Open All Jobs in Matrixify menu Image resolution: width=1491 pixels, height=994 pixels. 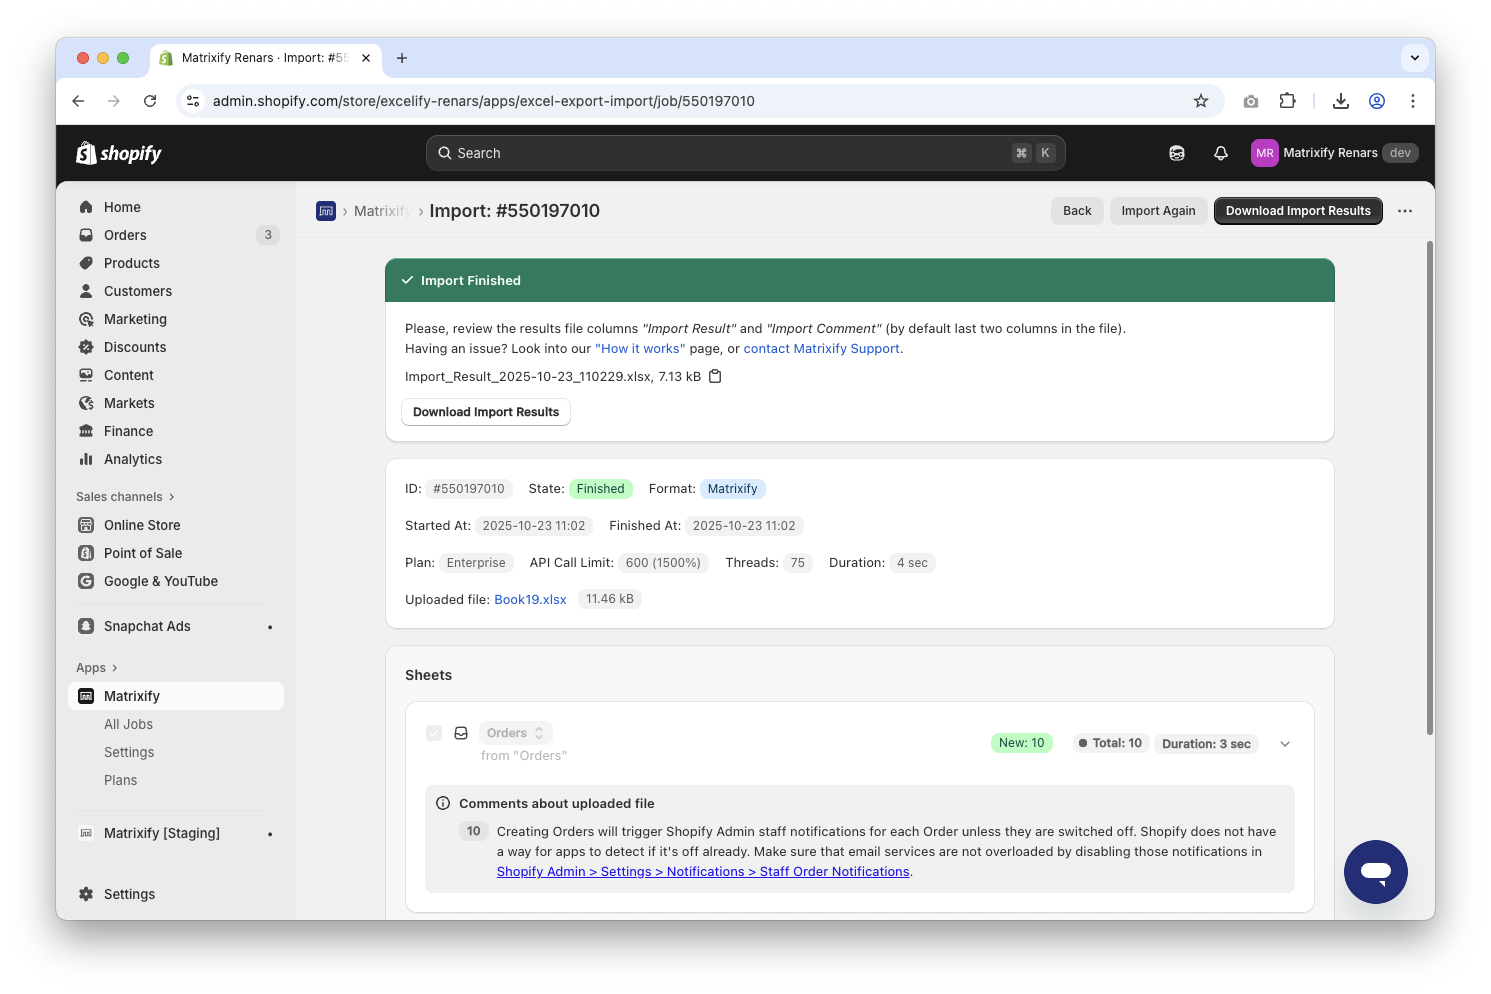(128, 724)
